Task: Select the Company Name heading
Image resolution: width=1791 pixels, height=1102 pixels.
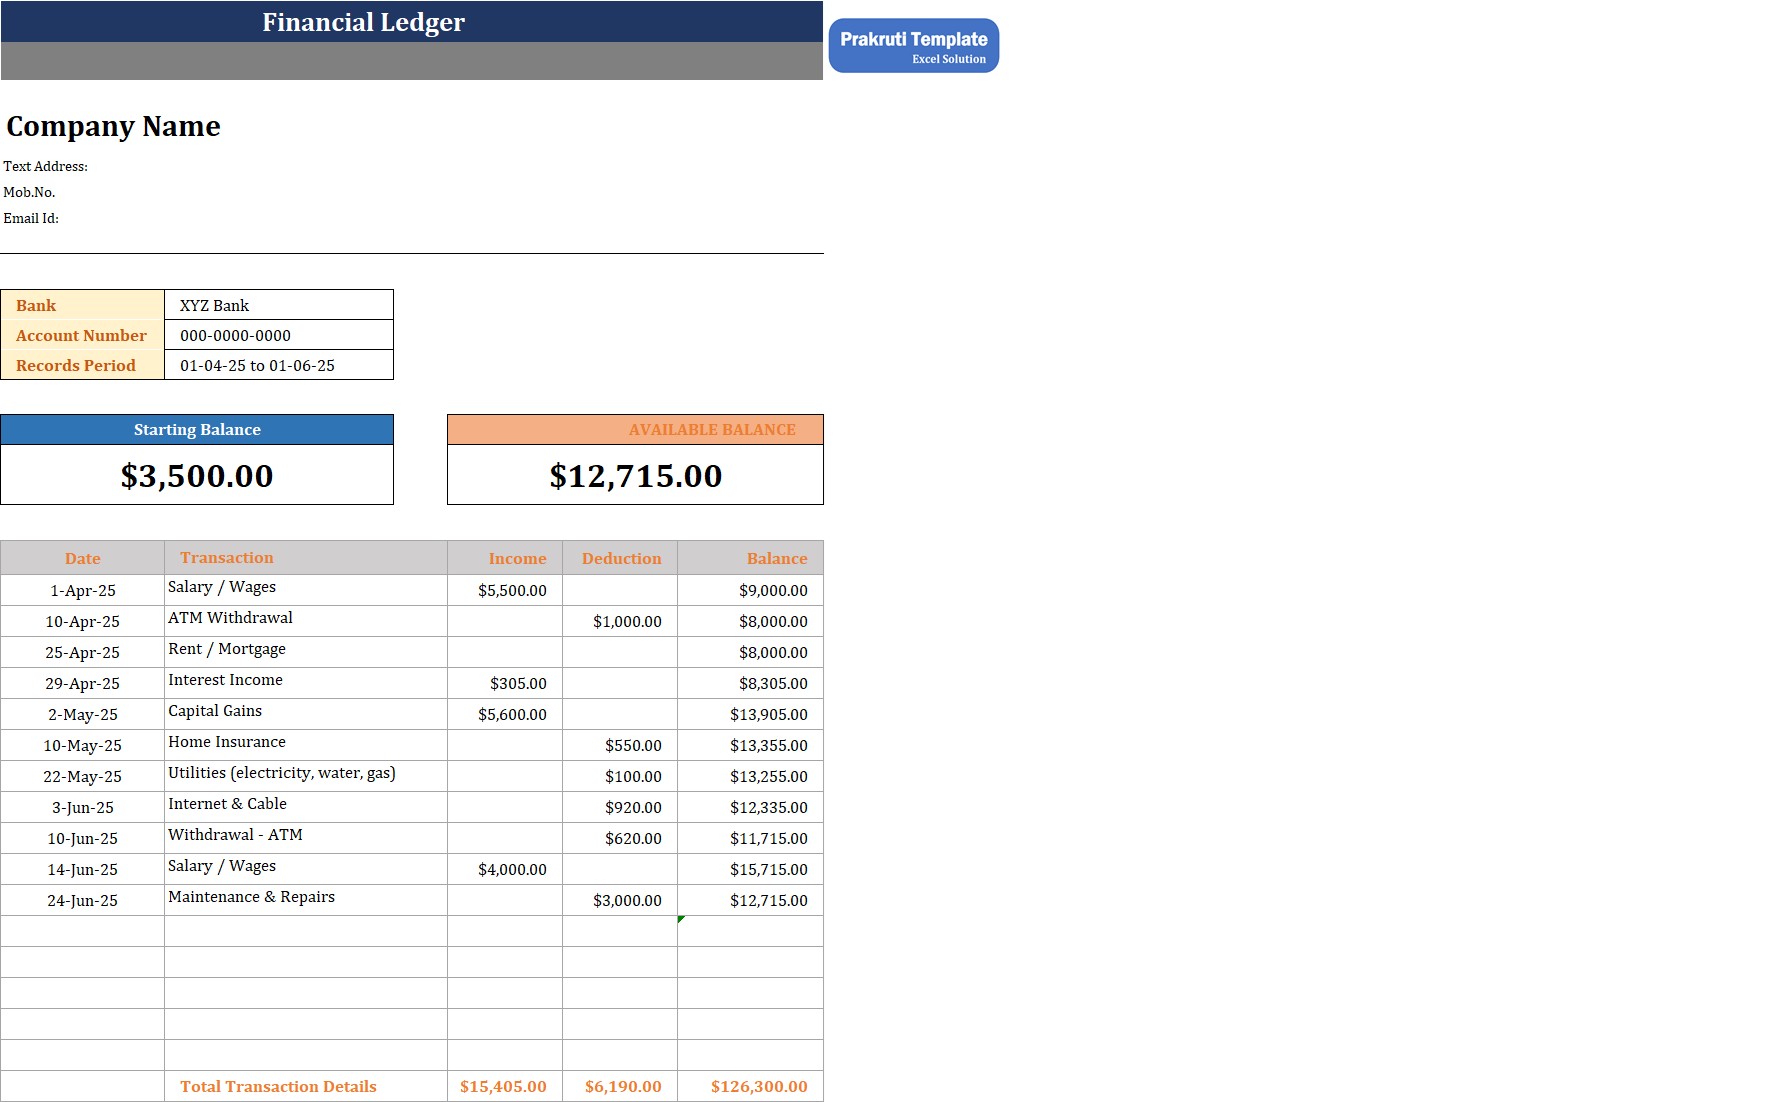Action: (x=113, y=126)
